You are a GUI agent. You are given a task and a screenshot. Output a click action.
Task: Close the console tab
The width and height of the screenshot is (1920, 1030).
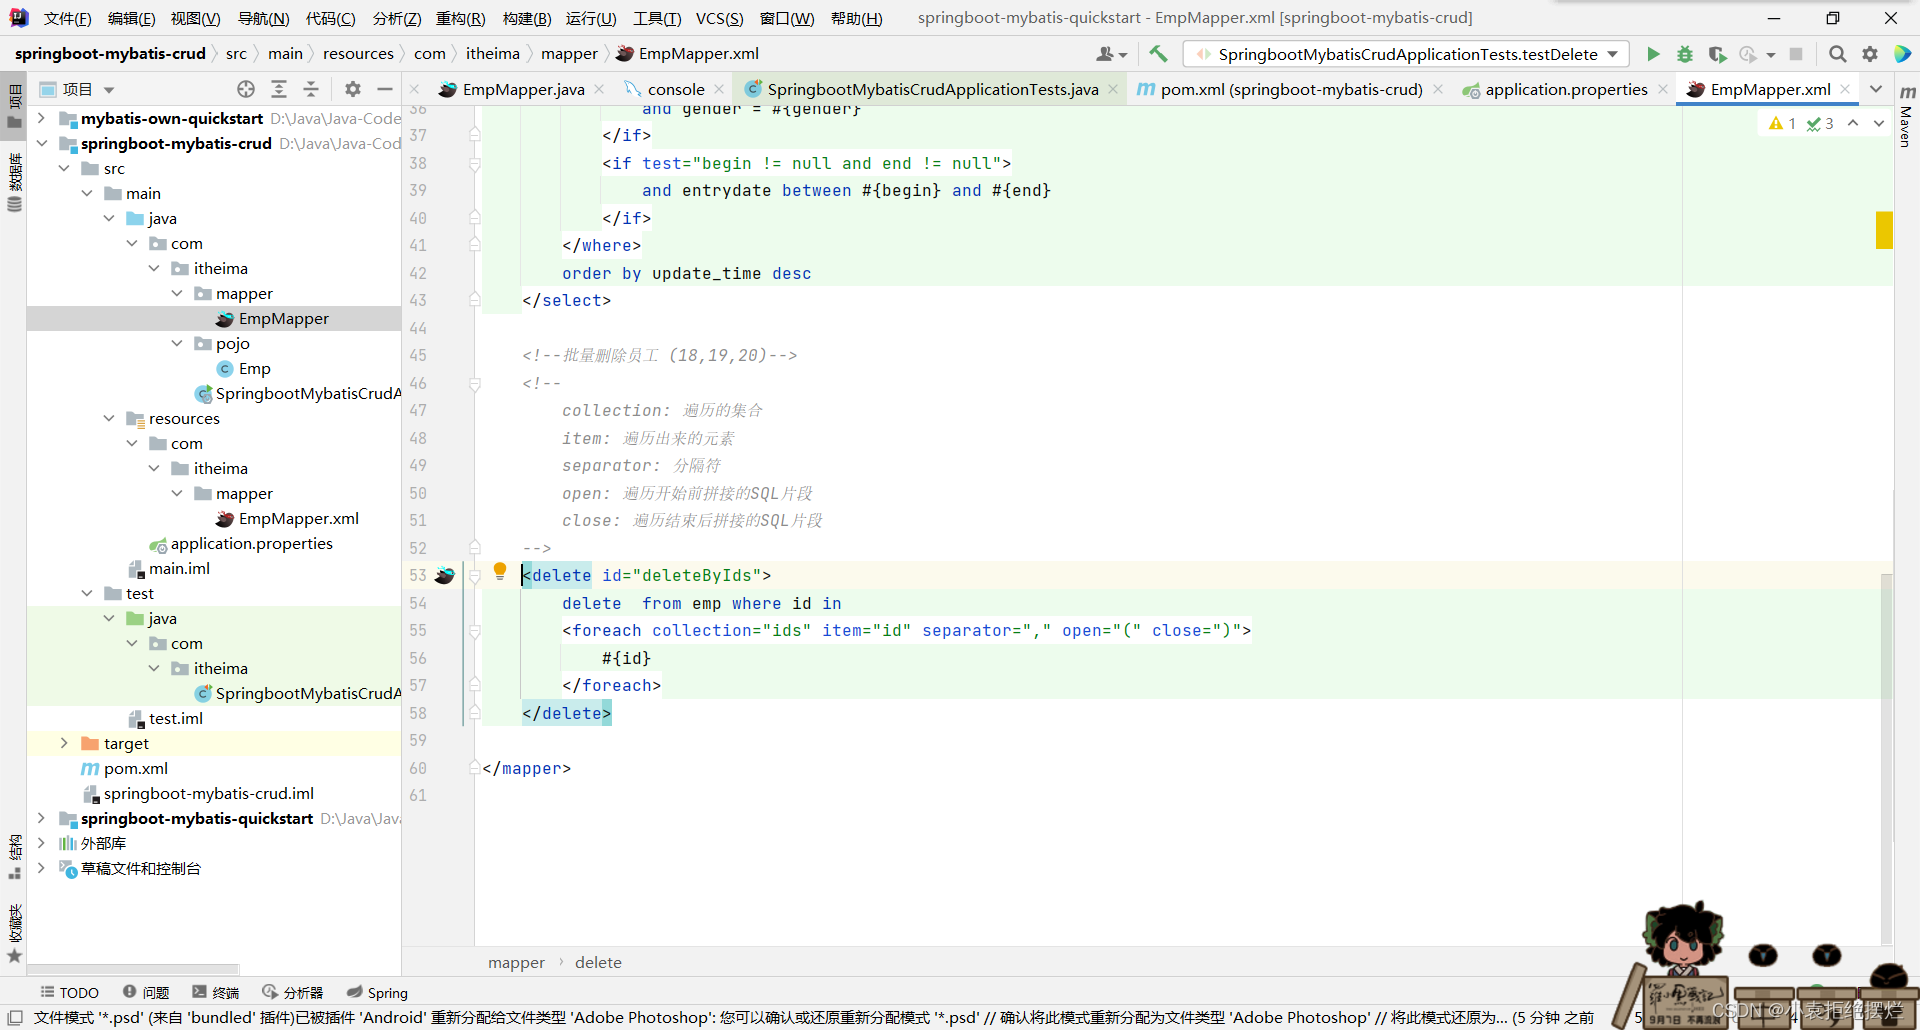pyautogui.click(x=719, y=89)
